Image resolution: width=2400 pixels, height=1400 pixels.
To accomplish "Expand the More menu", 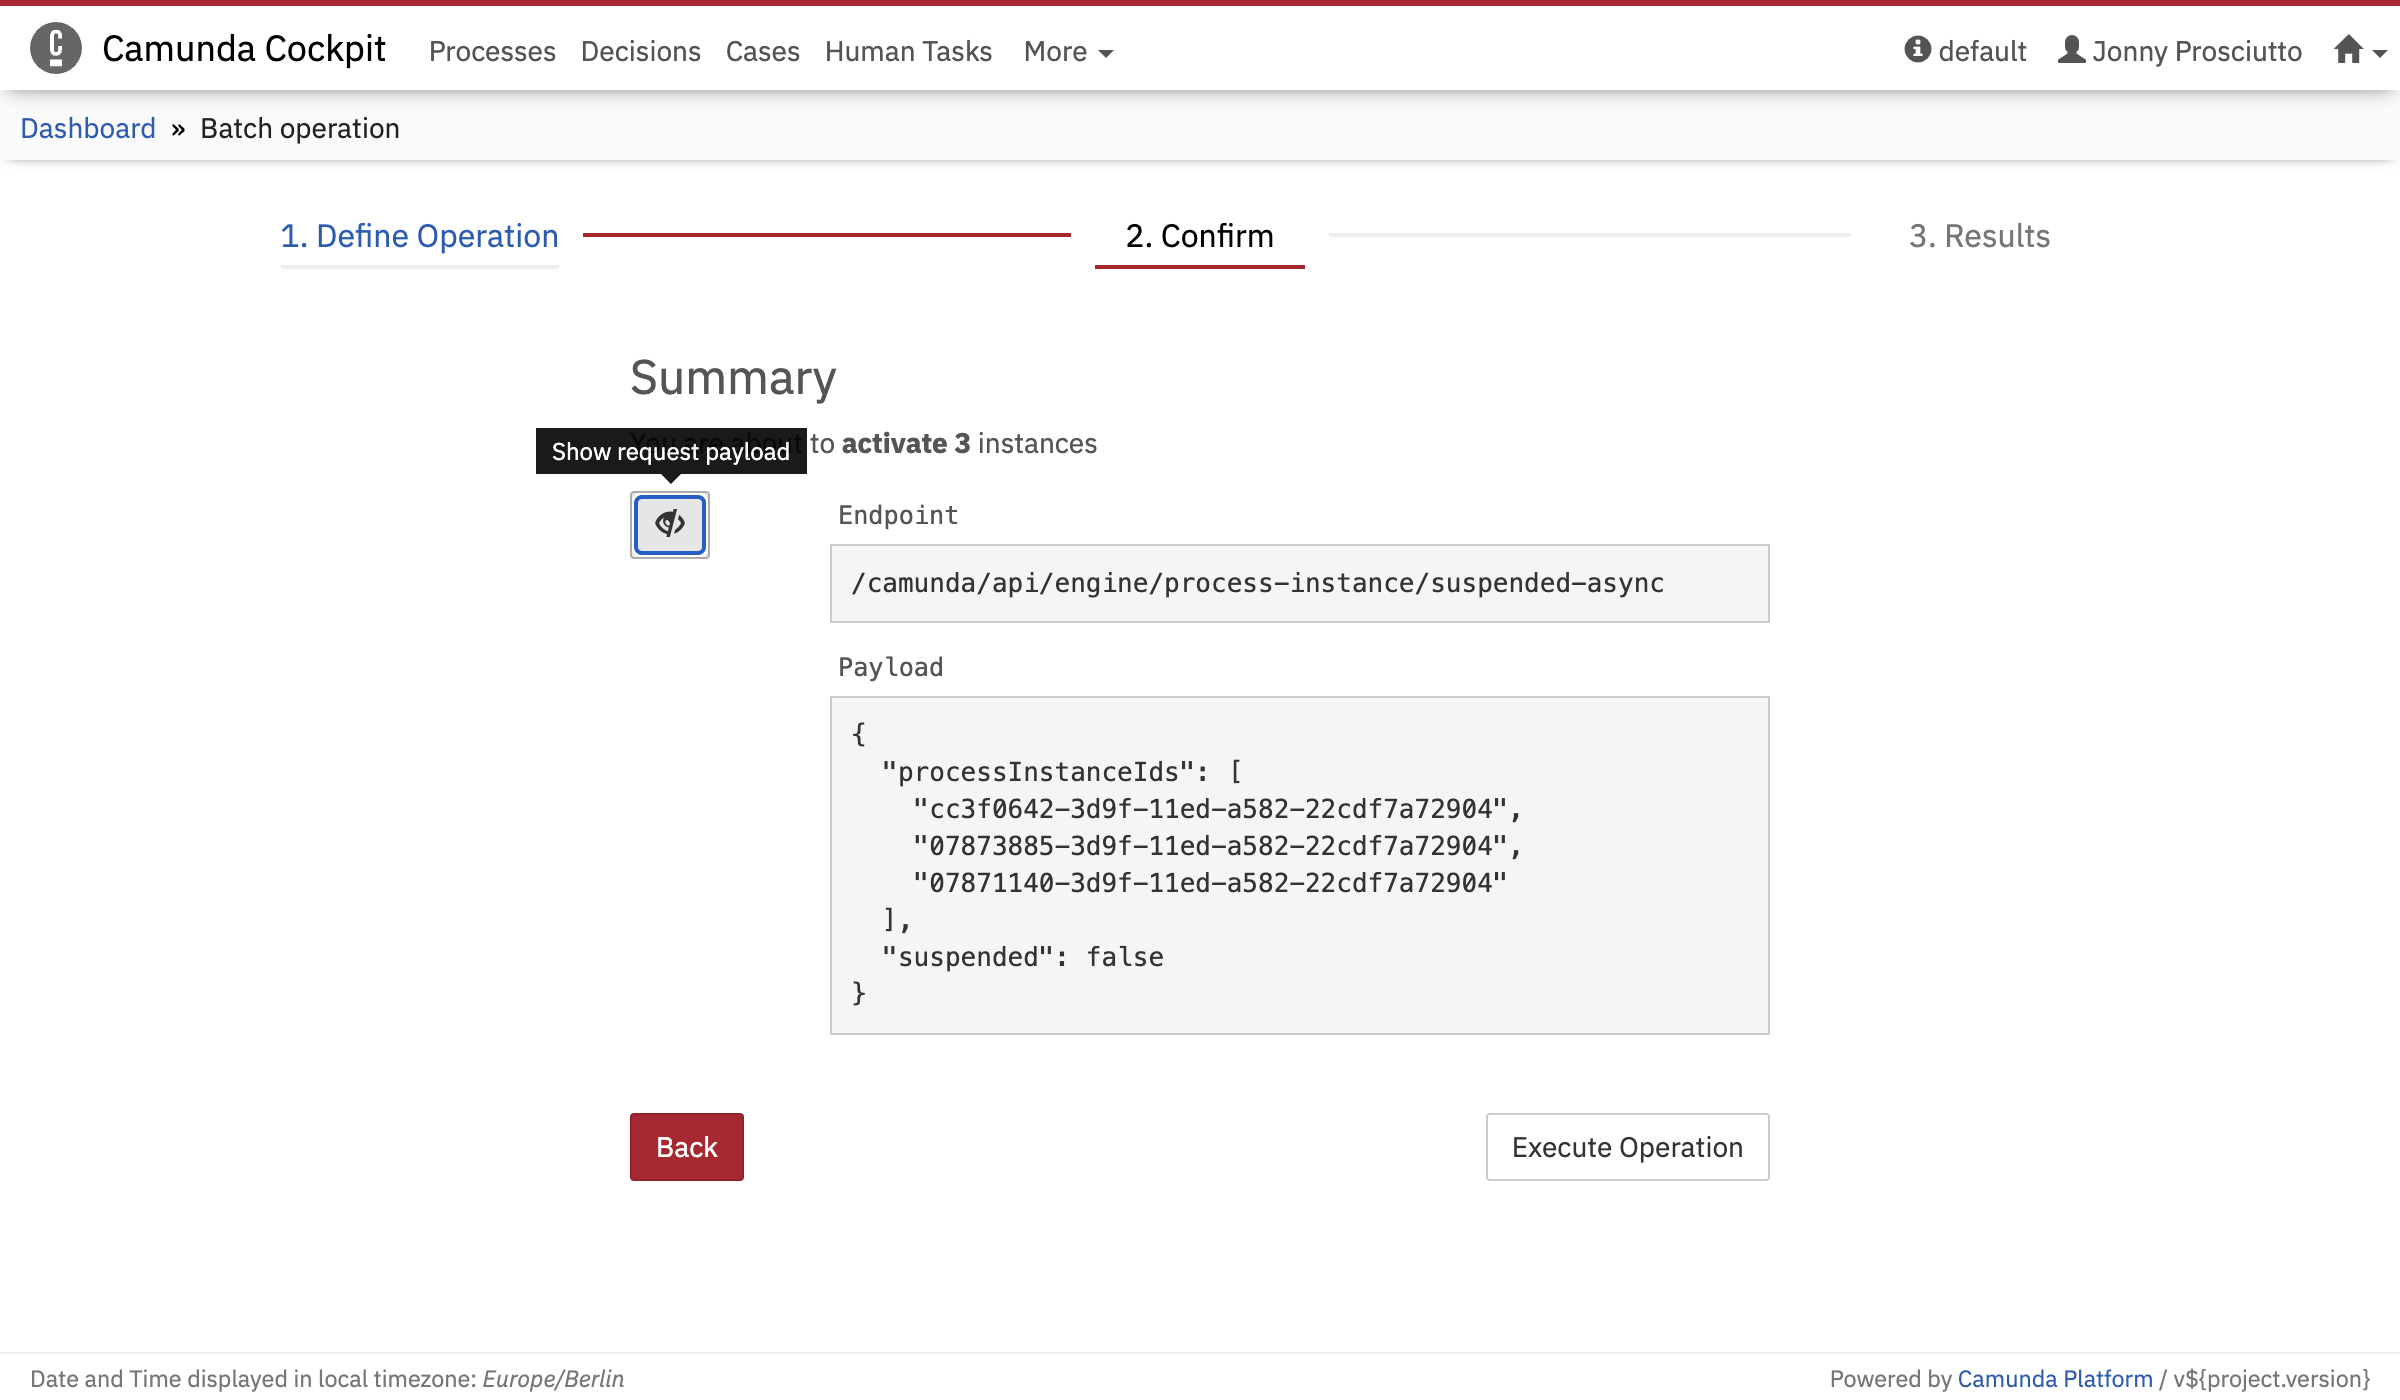I will pos(1068,51).
